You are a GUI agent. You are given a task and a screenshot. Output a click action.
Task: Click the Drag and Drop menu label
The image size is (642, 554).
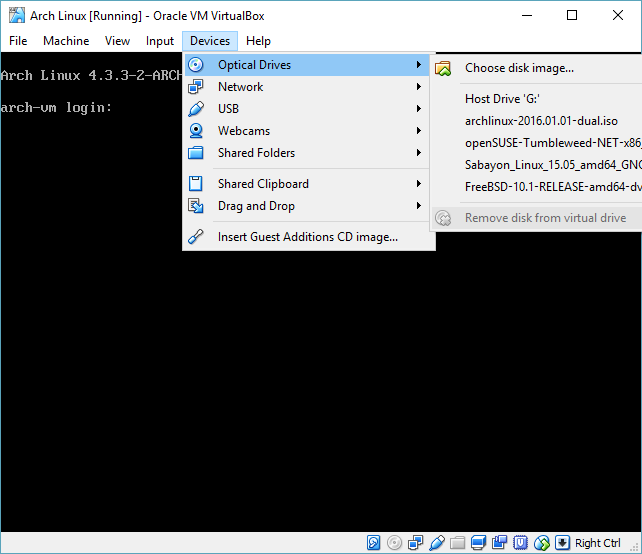coord(256,206)
